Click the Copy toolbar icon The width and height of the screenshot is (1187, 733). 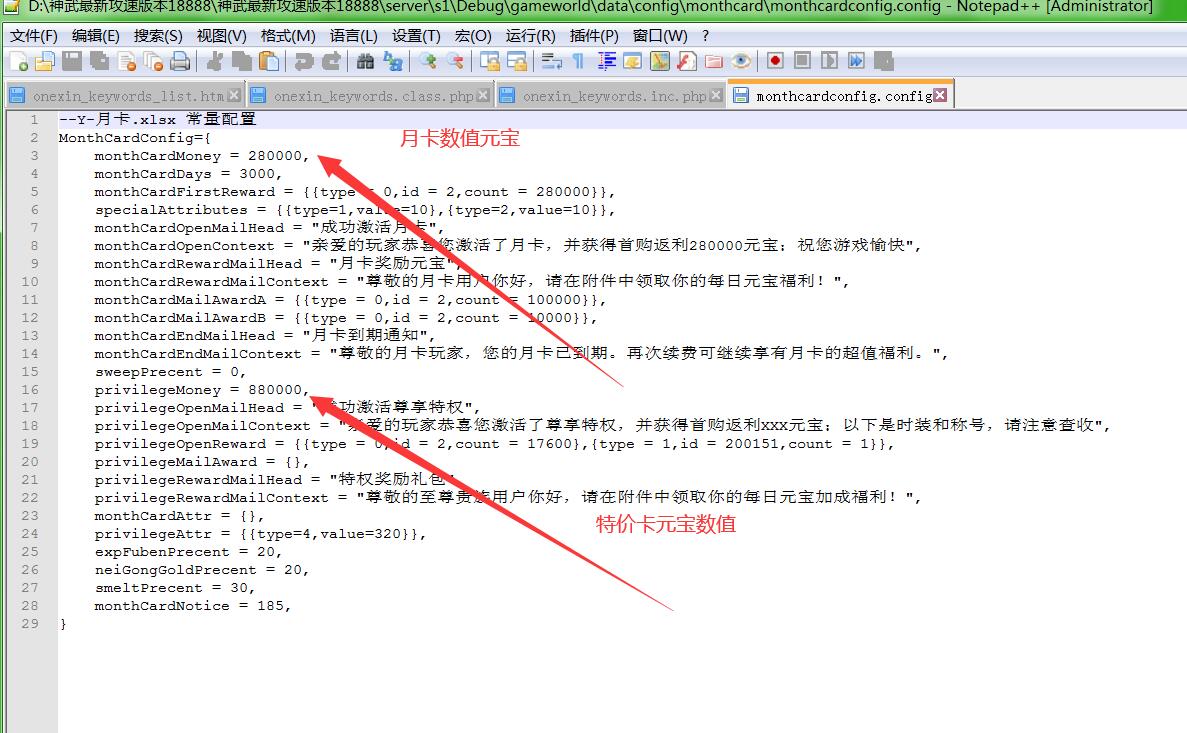point(241,61)
